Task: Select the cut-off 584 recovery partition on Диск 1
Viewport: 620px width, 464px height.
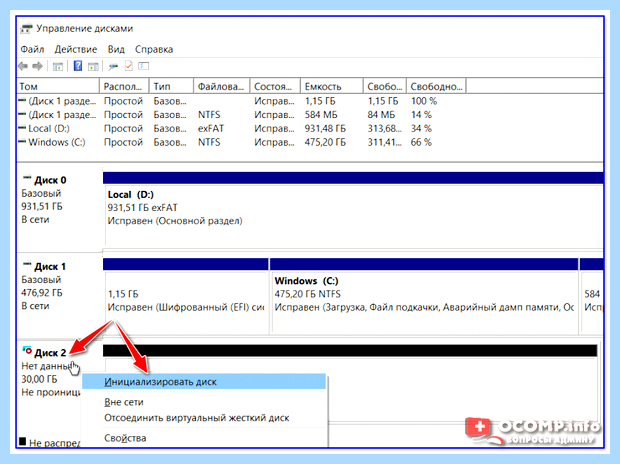Action: pyautogui.click(x=592, y=295)
